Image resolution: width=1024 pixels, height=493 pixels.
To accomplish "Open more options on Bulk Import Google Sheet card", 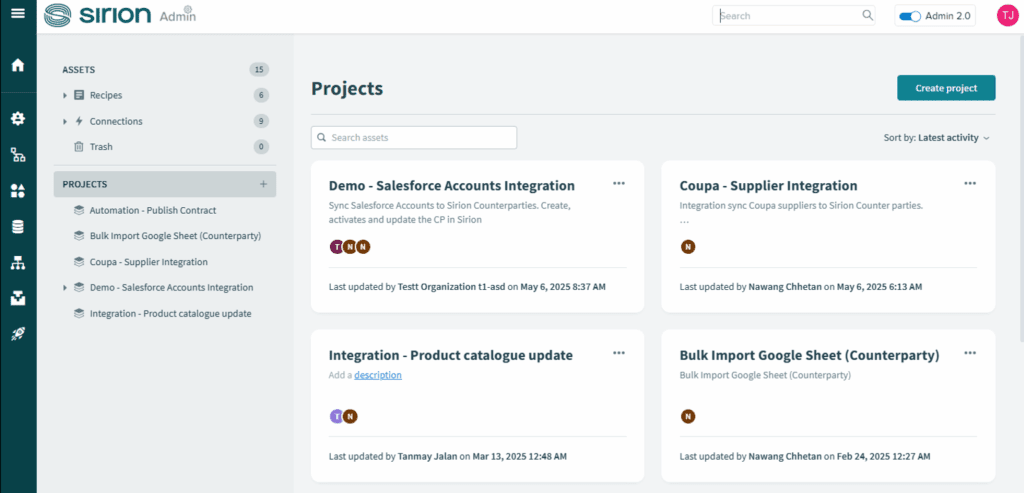I will click(x=970, y=353).
